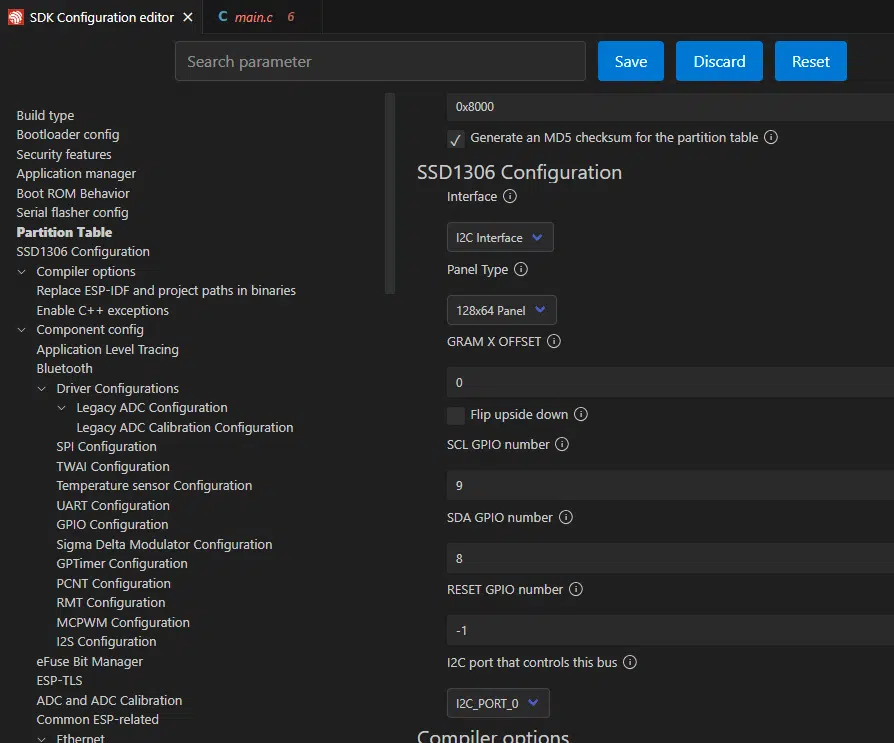Click the partition table offset field 0x8000
This screenshot has width=894, height=743.
tap(670, 107)
